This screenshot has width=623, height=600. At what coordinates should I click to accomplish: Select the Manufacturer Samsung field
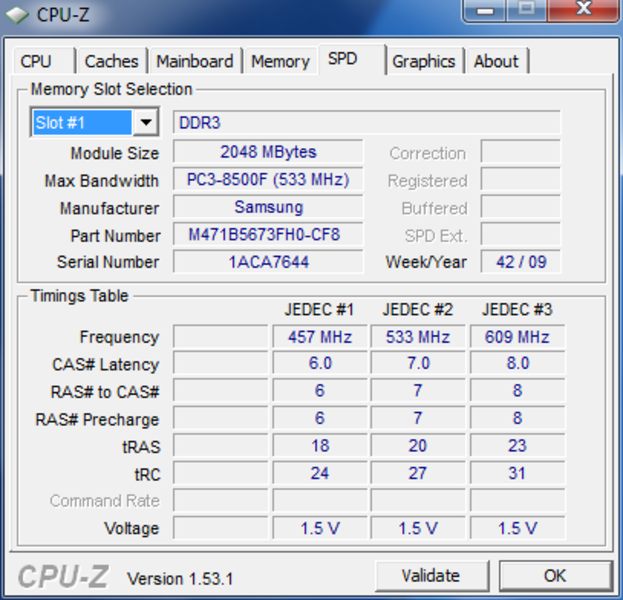click(267, 207)
